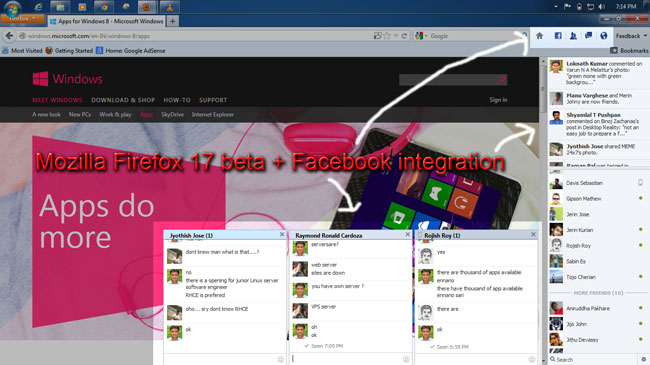Click the 'Sign in' link
Image resolution: width=650 pixels, height=365 pixels.
pyautogui.click(x=498, y=100)
